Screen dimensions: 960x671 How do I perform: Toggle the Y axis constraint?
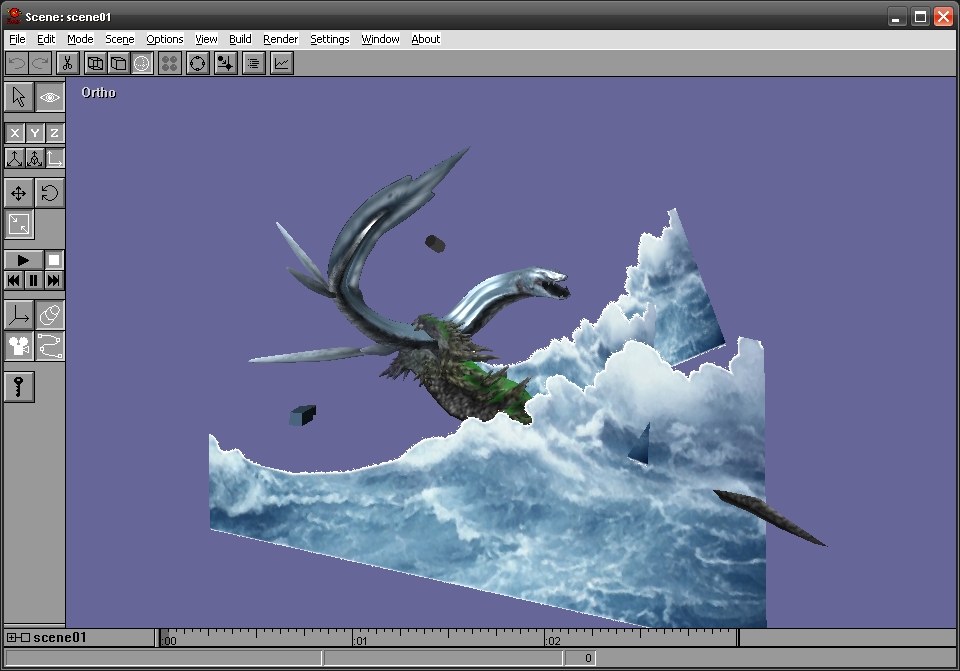(33, 131)
